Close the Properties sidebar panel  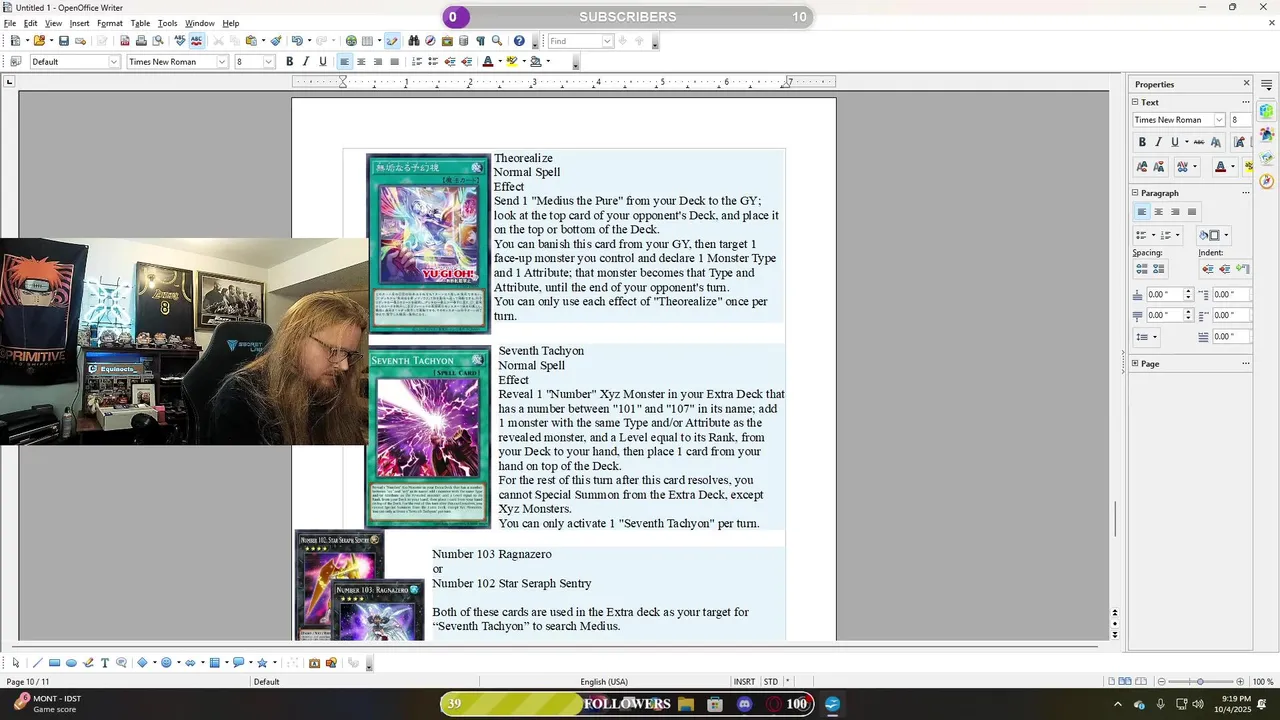[1246, 84]
